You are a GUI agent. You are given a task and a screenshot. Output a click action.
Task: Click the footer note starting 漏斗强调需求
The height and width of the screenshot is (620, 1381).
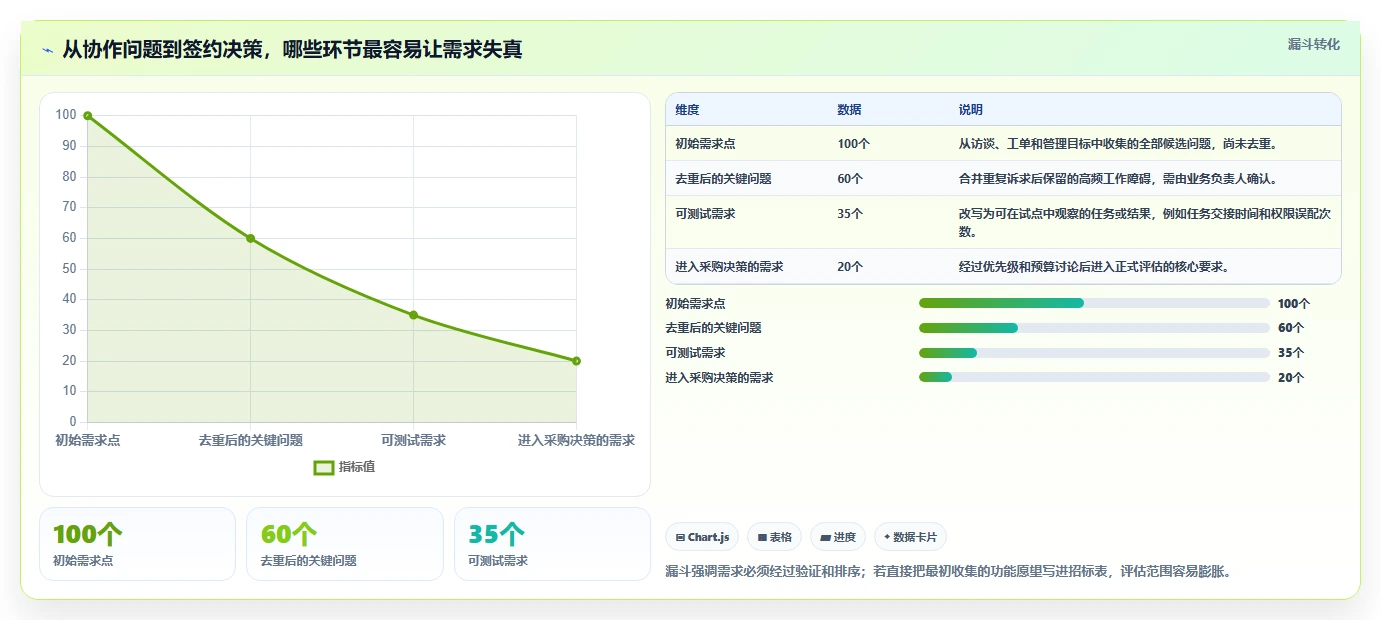coord(948,572)
